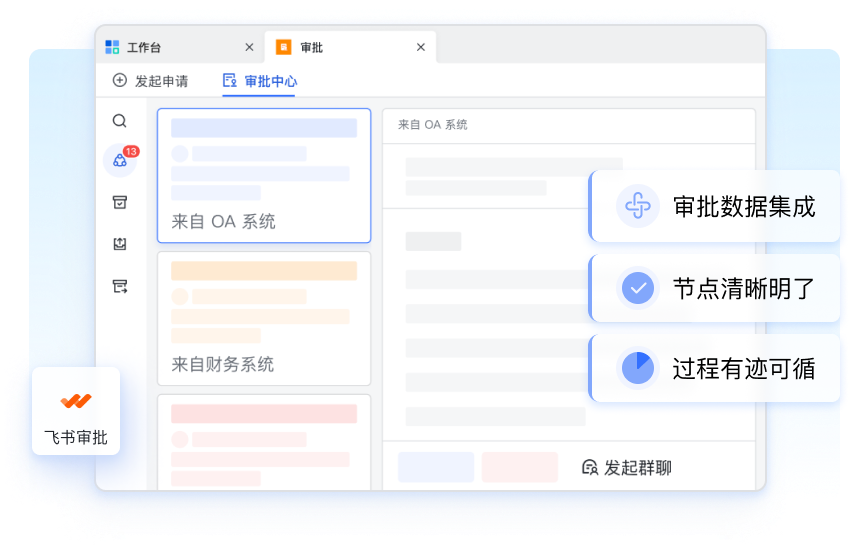Open the 发起申请 menu item
Image resolution: width=850 pixels, height=548 pixels.
[x=150, y=81]
